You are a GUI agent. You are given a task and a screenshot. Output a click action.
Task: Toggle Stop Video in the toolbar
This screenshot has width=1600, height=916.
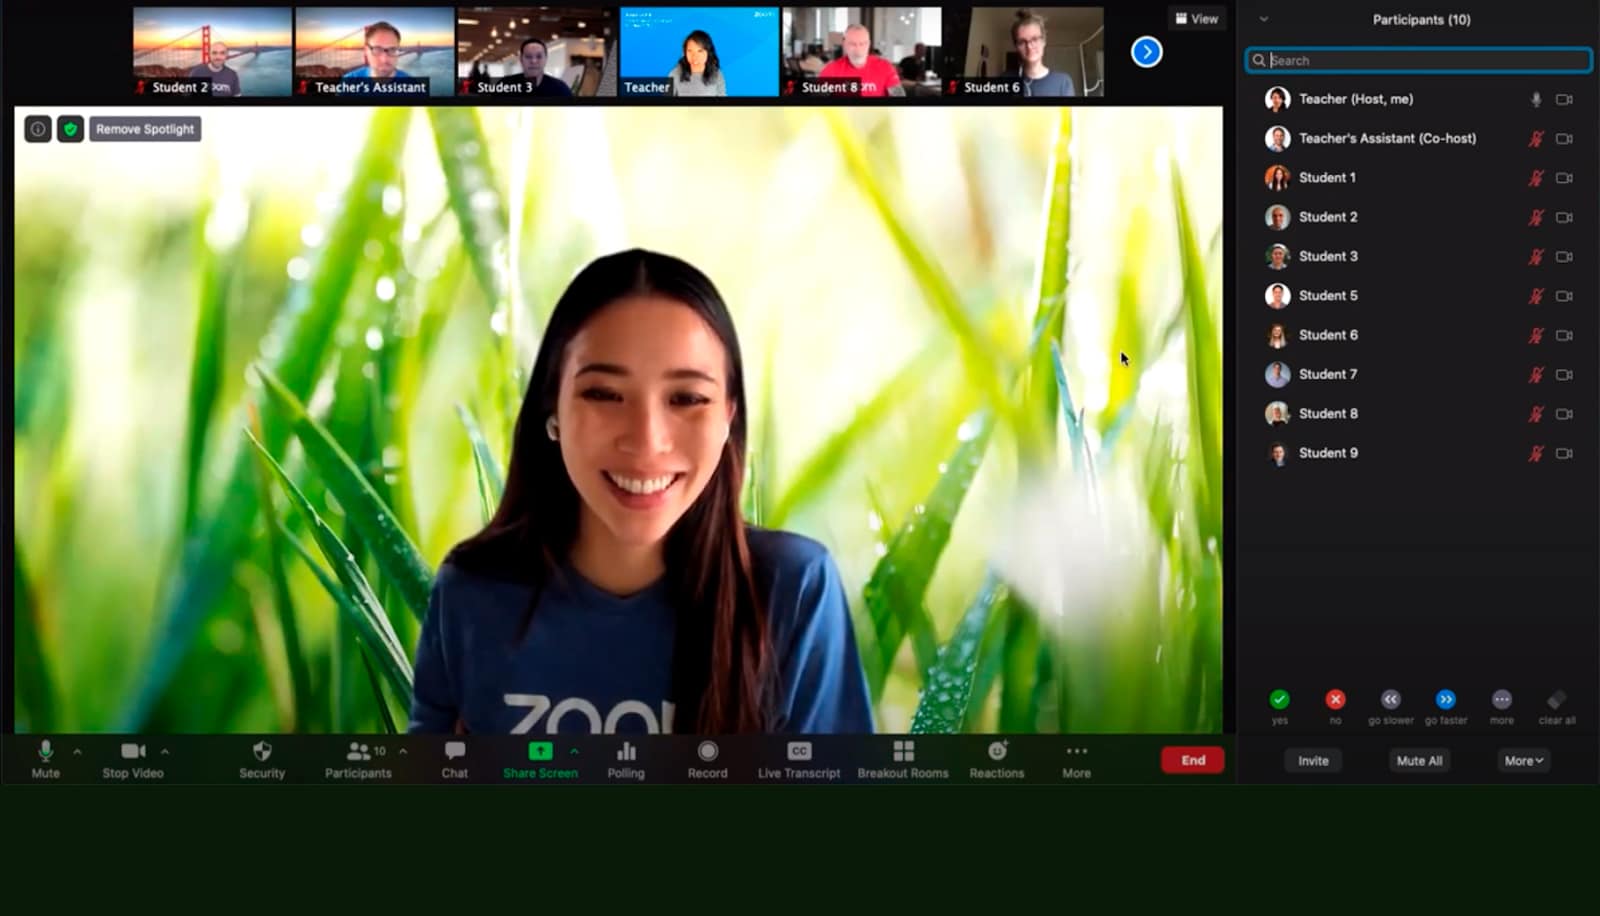131,758
